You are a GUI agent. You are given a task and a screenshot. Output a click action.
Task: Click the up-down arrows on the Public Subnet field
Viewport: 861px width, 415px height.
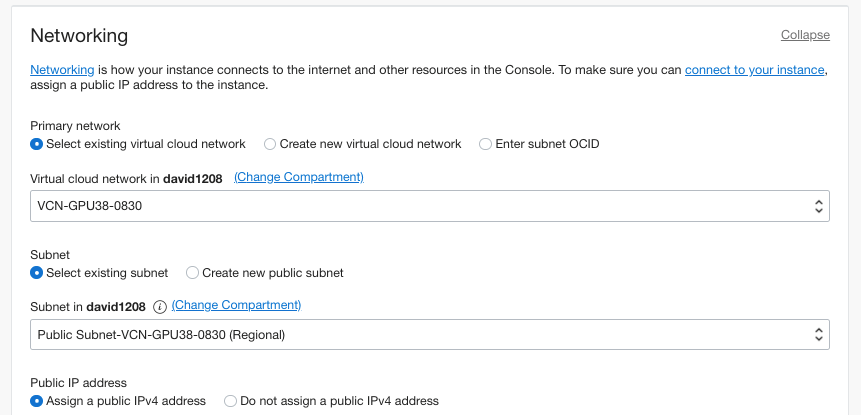point(819,335)
